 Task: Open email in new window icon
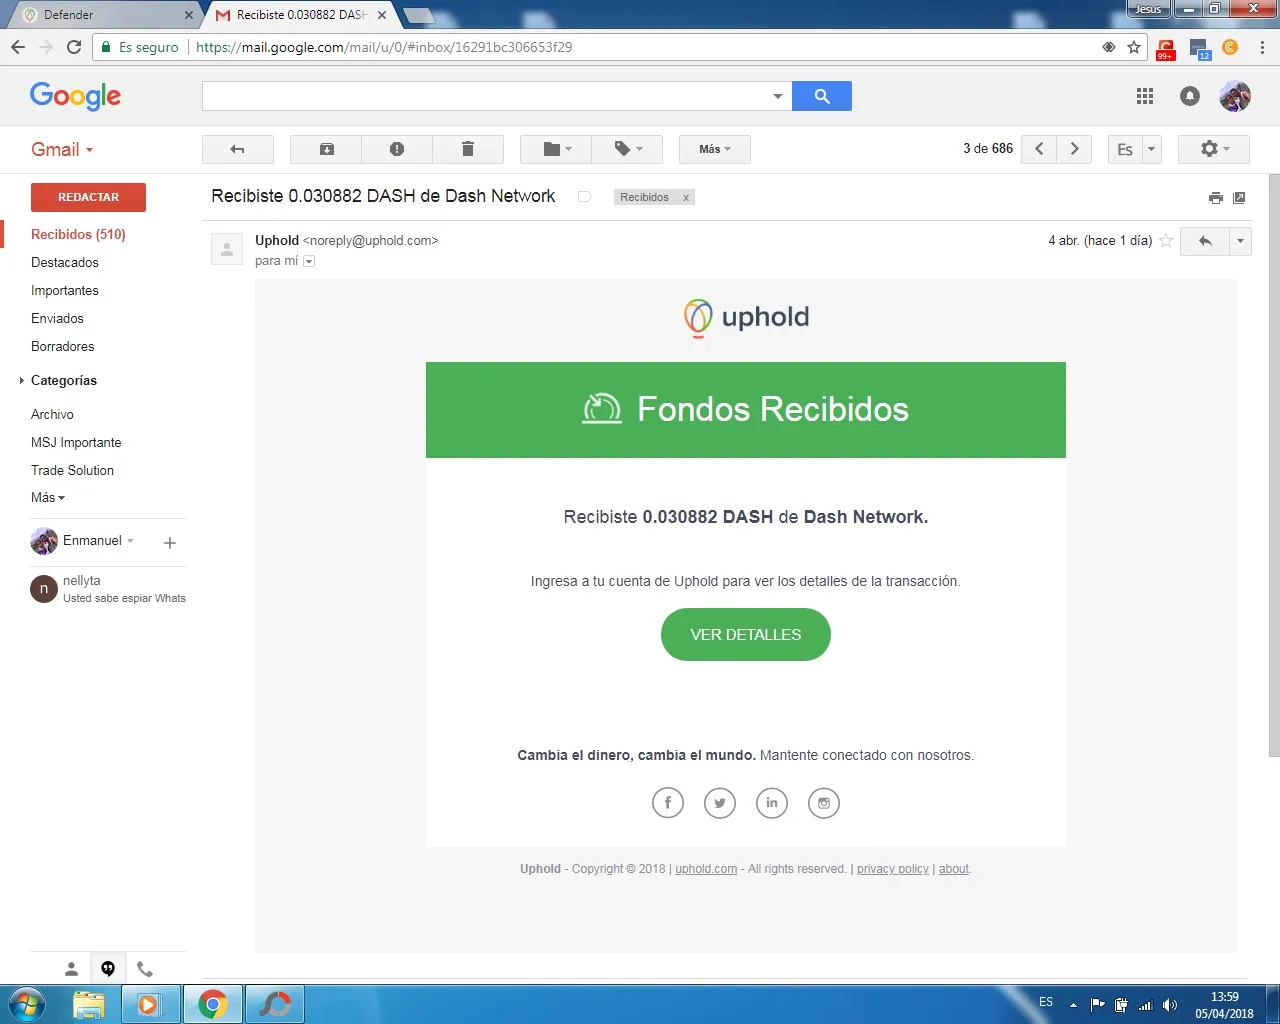[x=1239, y=198]
